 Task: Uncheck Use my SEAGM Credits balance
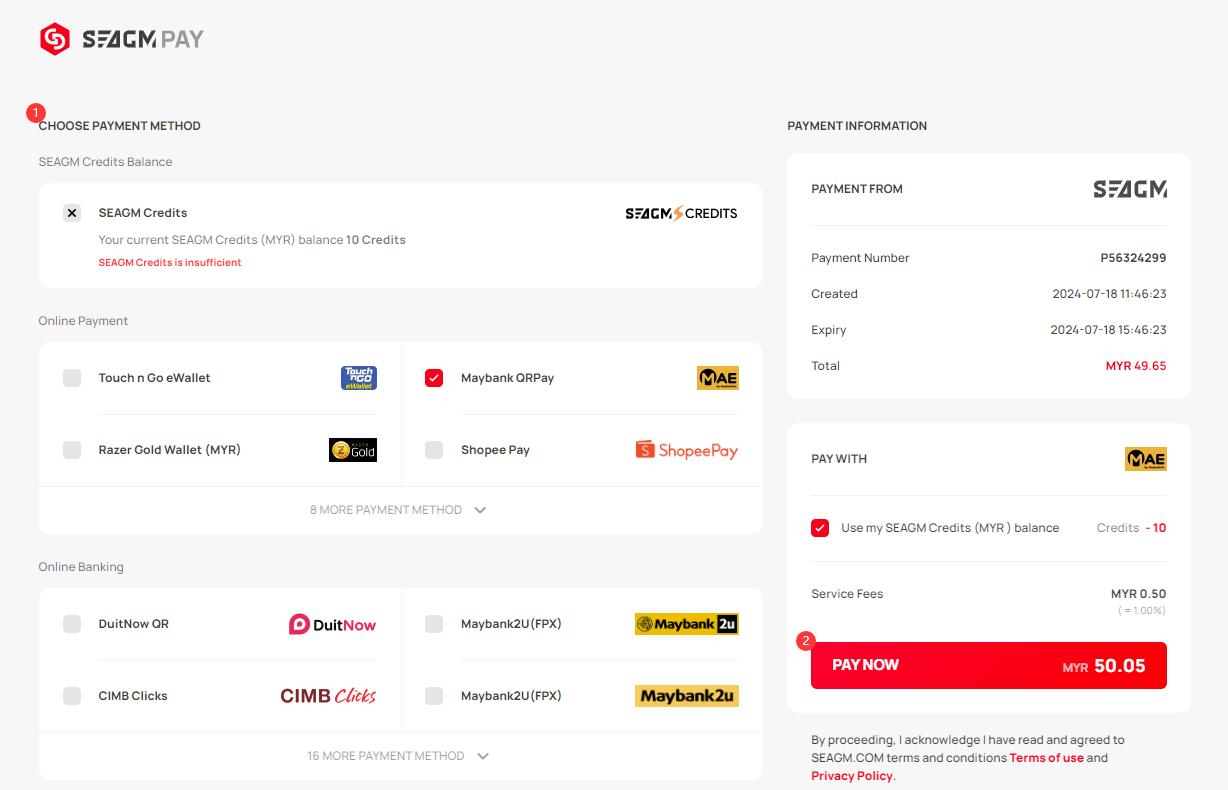coord(820,528)
